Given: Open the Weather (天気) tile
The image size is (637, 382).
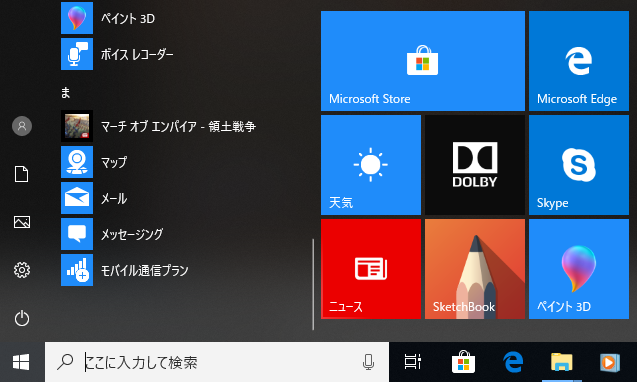Looking at the screenshot, I should [x=371, y=165].
